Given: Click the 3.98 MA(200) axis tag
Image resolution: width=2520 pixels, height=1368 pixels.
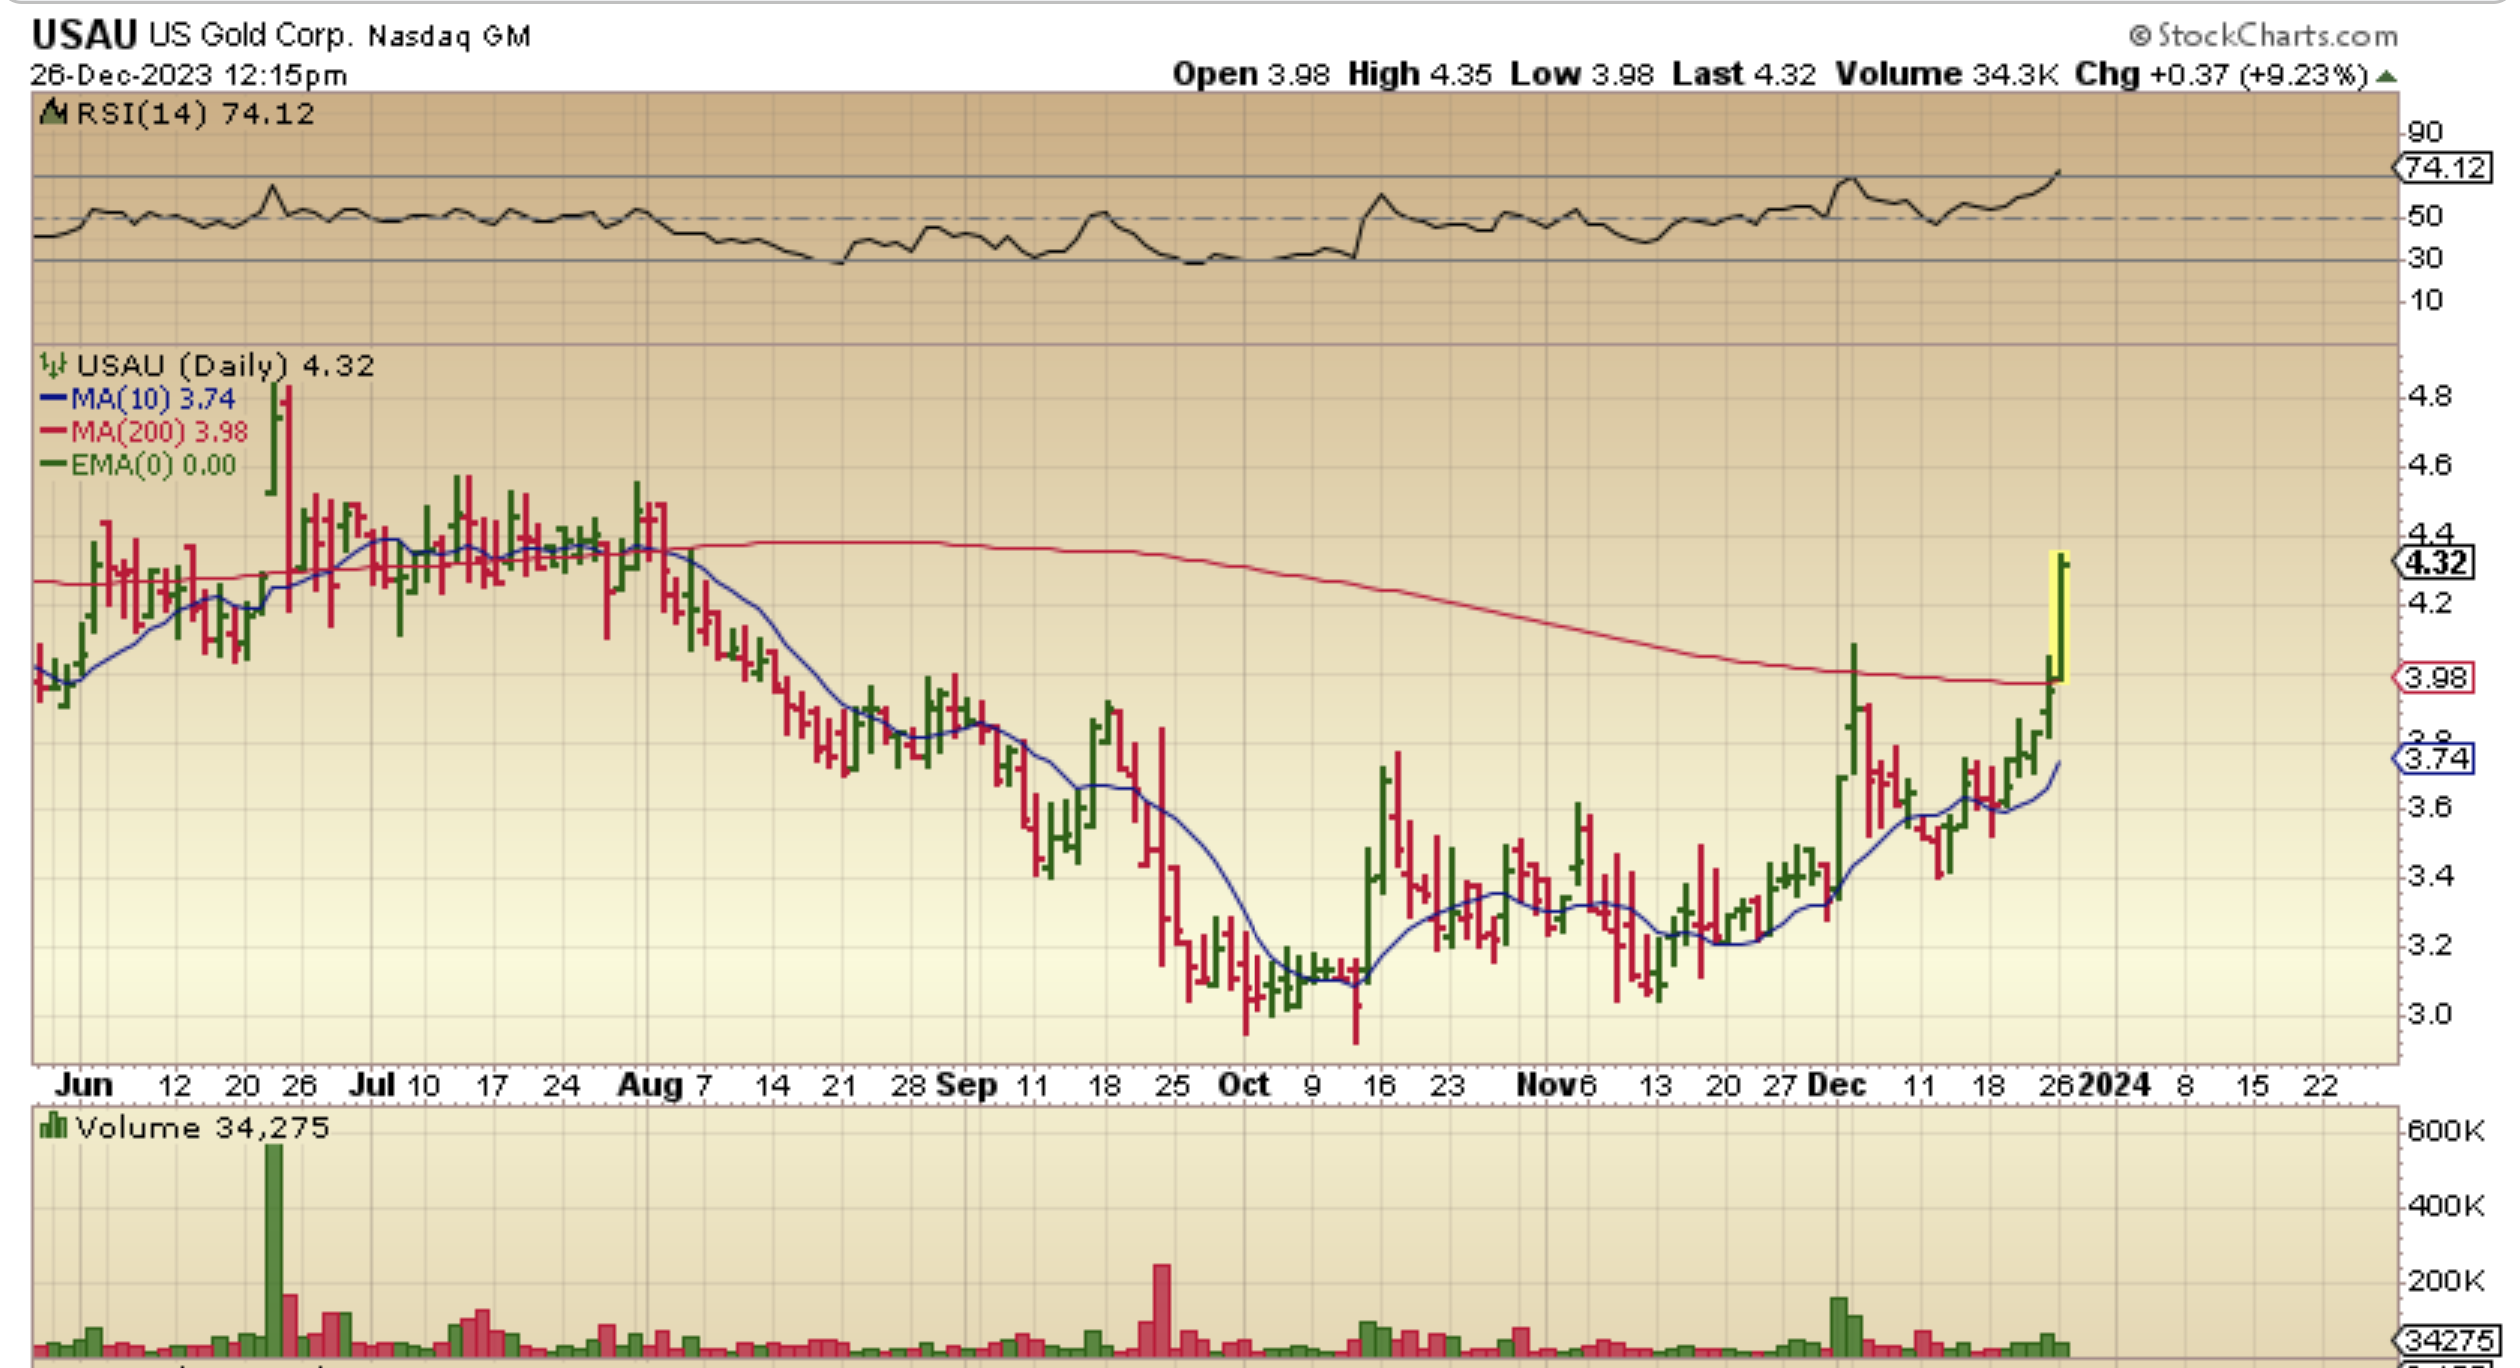Looking at the screenshot, I should pyautogui.click(x=2436, y=678).
